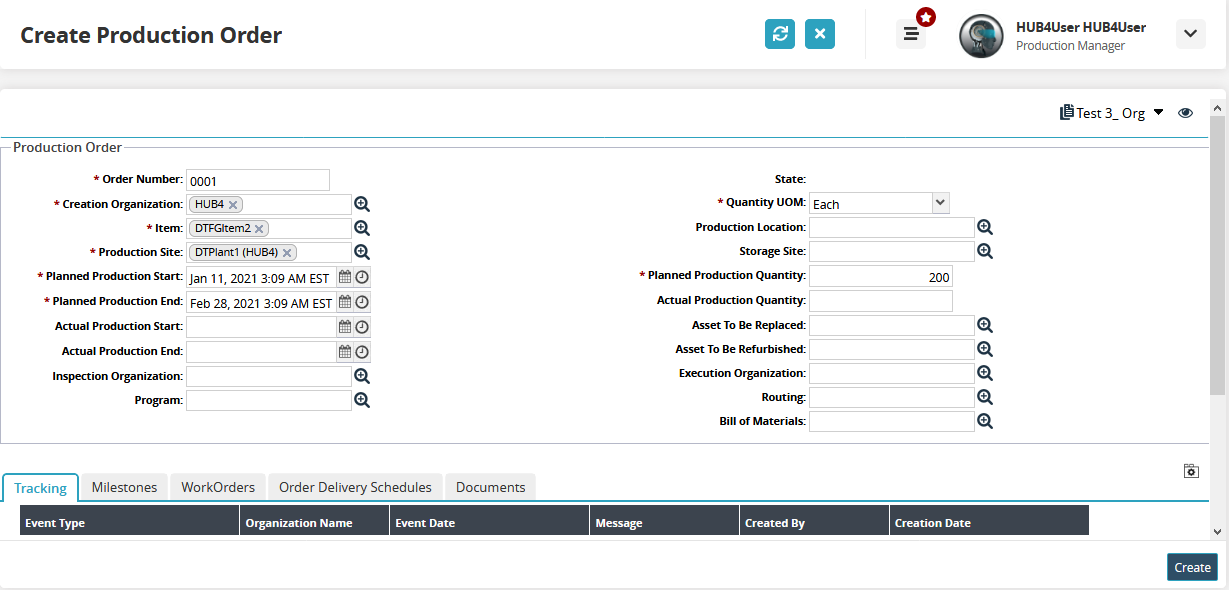1229x590 pixels.
Task: Search lookup for Bill of Materials
Action: (985, 422)
